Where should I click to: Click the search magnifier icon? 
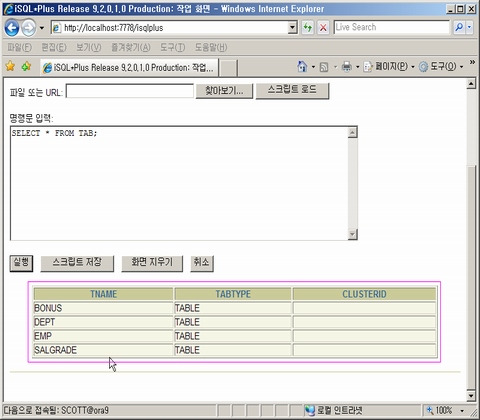(x=459, y=27)
